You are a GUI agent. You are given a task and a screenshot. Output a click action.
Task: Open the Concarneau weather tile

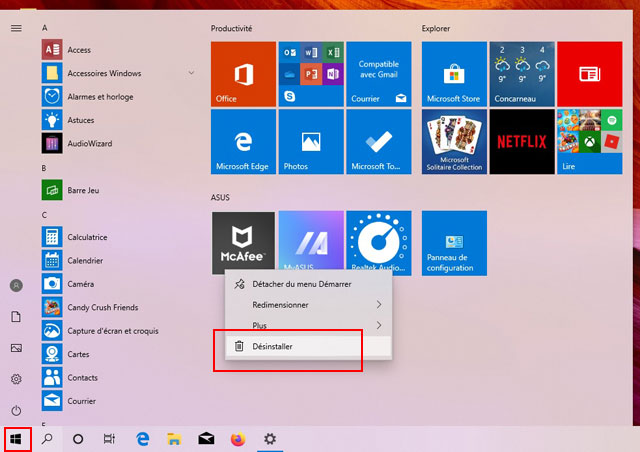pos(522,74)
